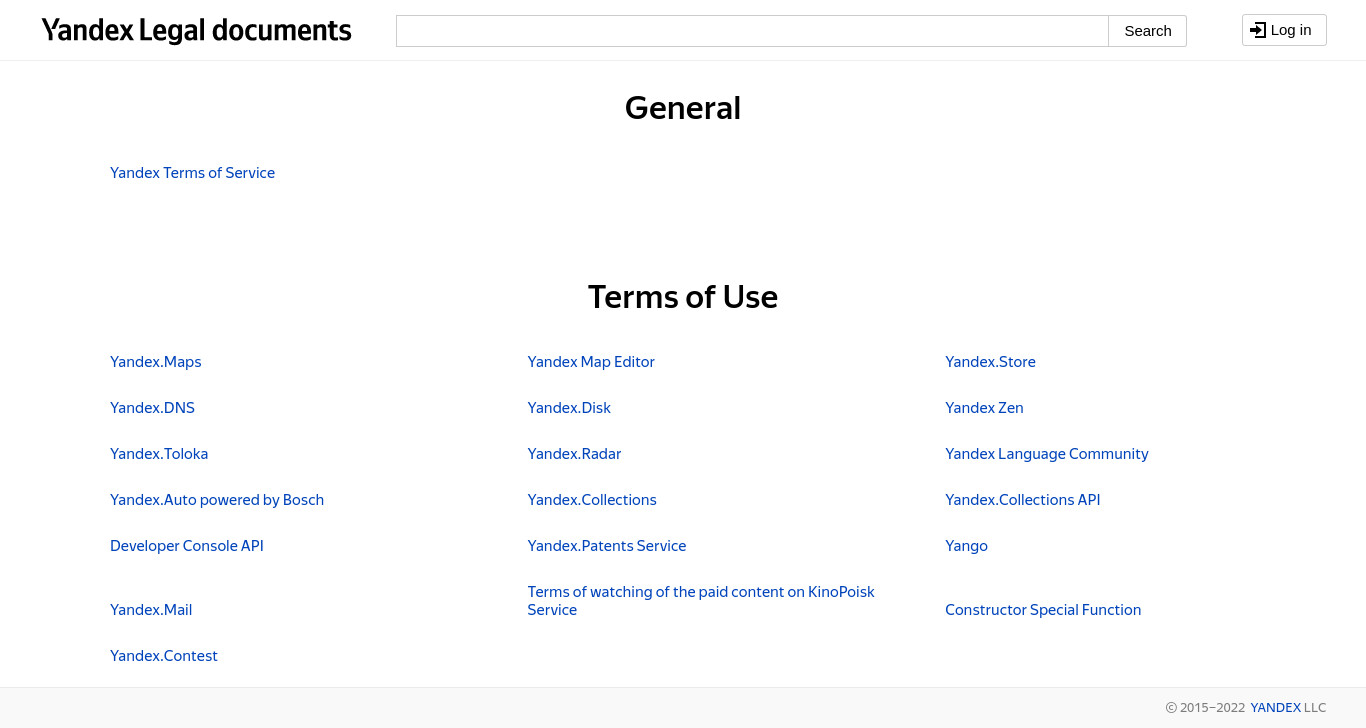This screenshot has width=1366, height=728.
Task: Open Developer Console API link
Action: [x=187, y=546]
